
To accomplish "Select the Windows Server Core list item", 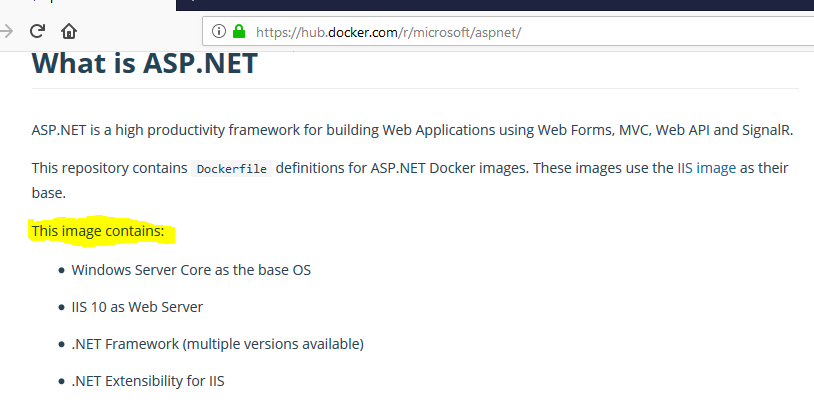I will click(x=191, y=270).
